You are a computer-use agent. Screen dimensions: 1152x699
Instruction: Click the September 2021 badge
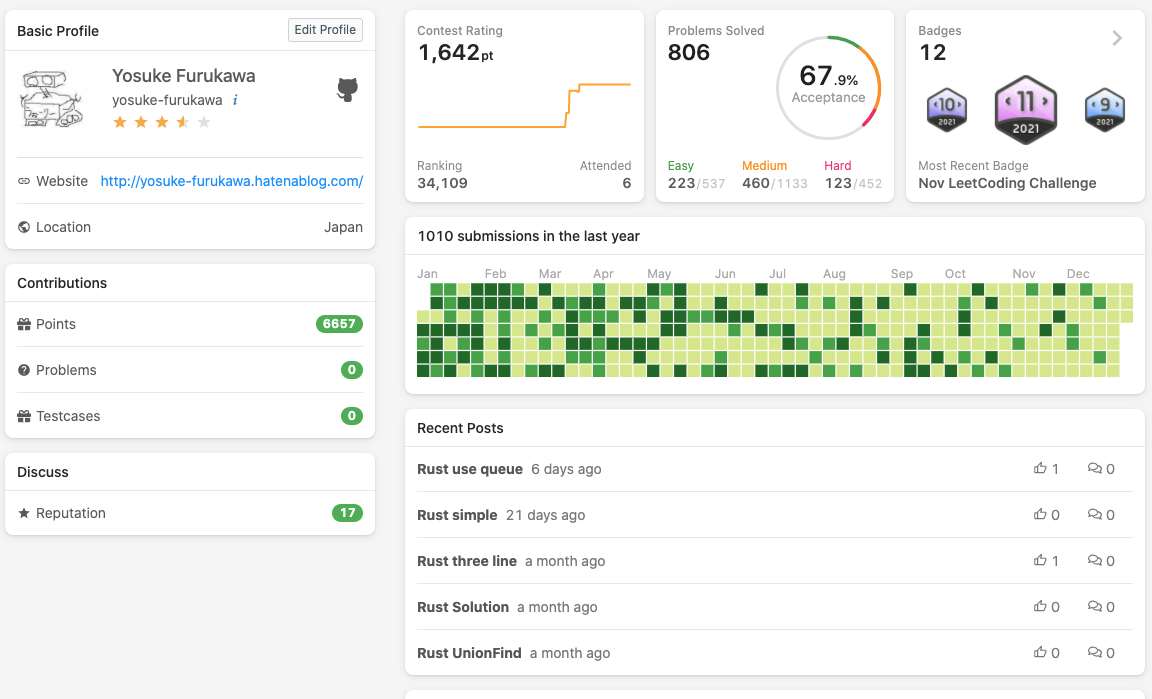pos(1105,110)
